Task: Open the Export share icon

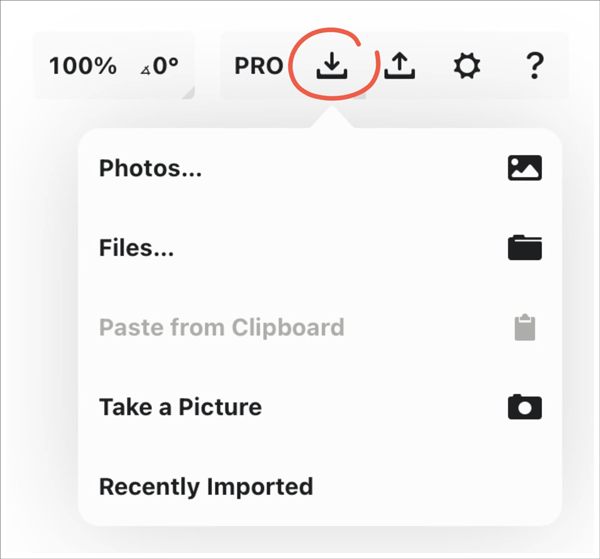Action: [399, 66]
